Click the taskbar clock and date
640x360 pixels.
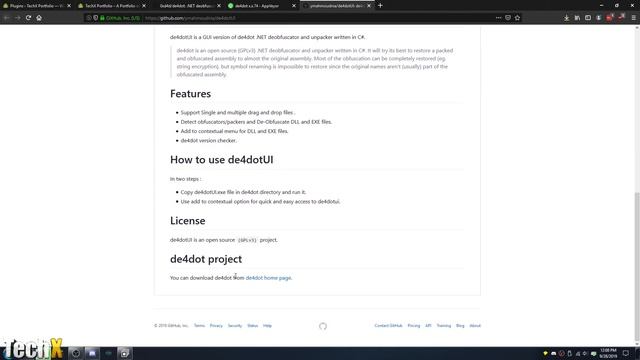[608, 353]
